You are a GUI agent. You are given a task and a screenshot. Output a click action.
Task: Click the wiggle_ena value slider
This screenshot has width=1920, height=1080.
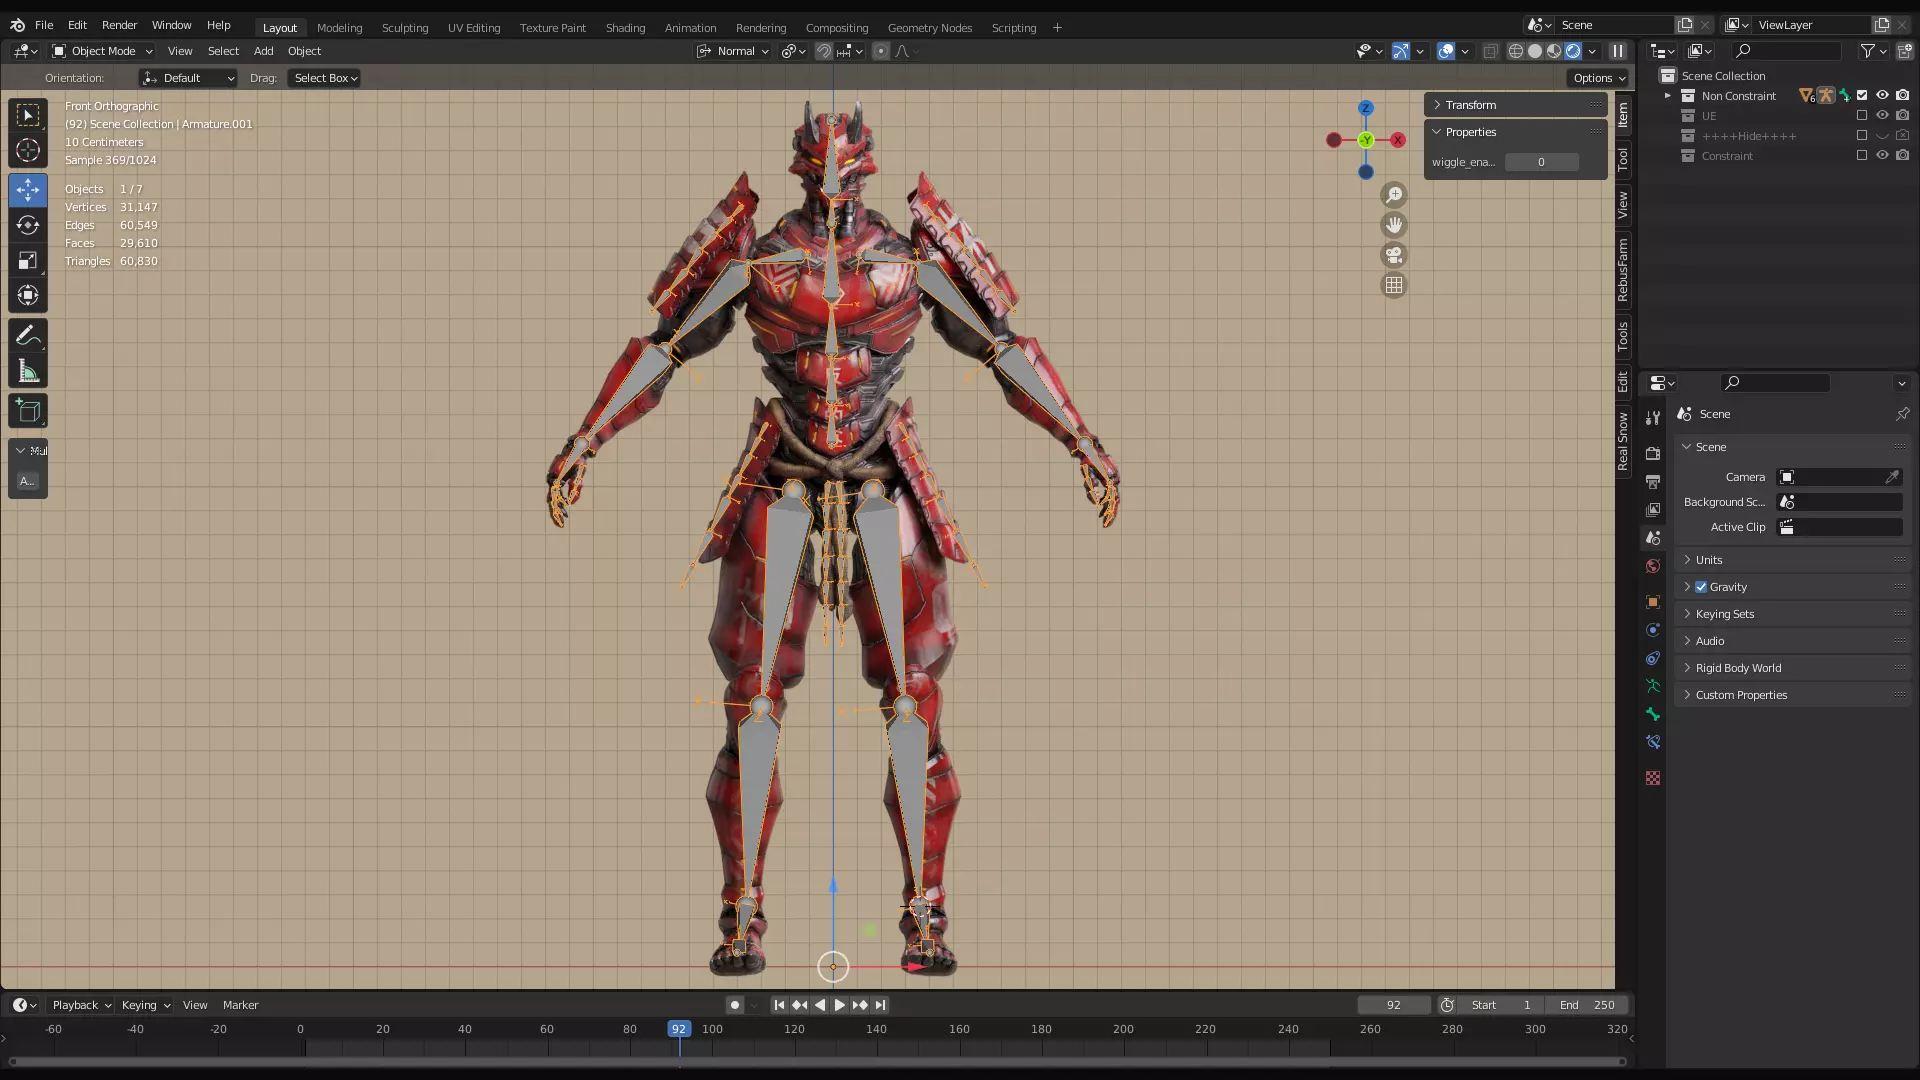tap(1541, 162)
